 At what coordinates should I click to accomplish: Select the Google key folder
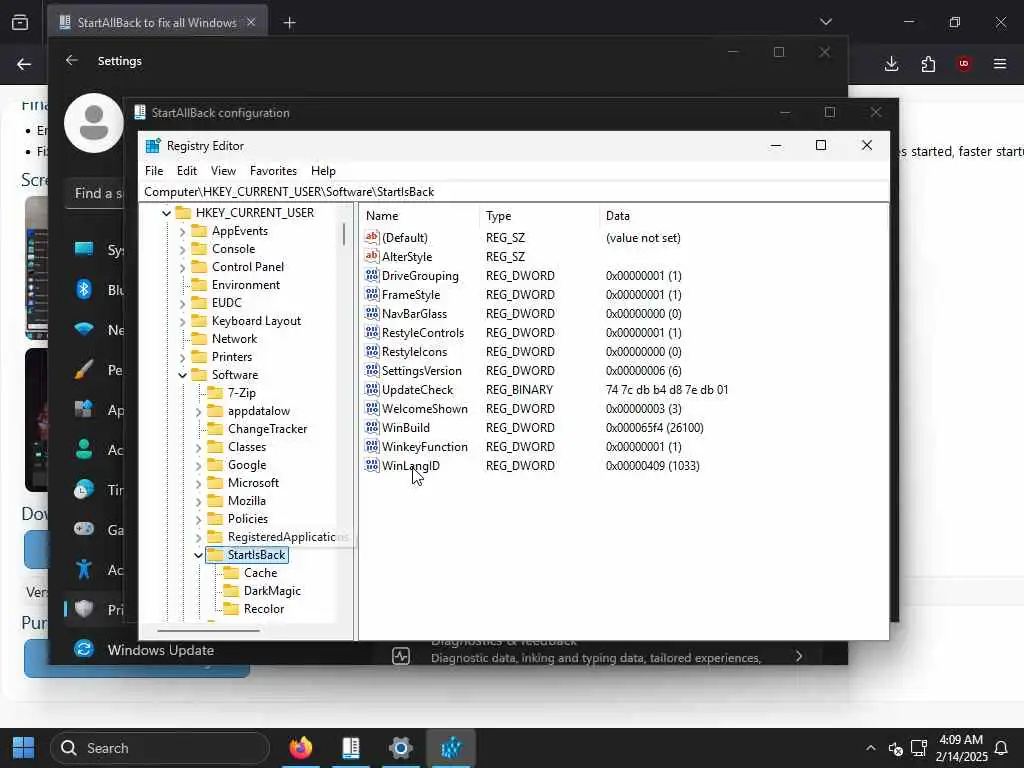(x=247, y=465)
